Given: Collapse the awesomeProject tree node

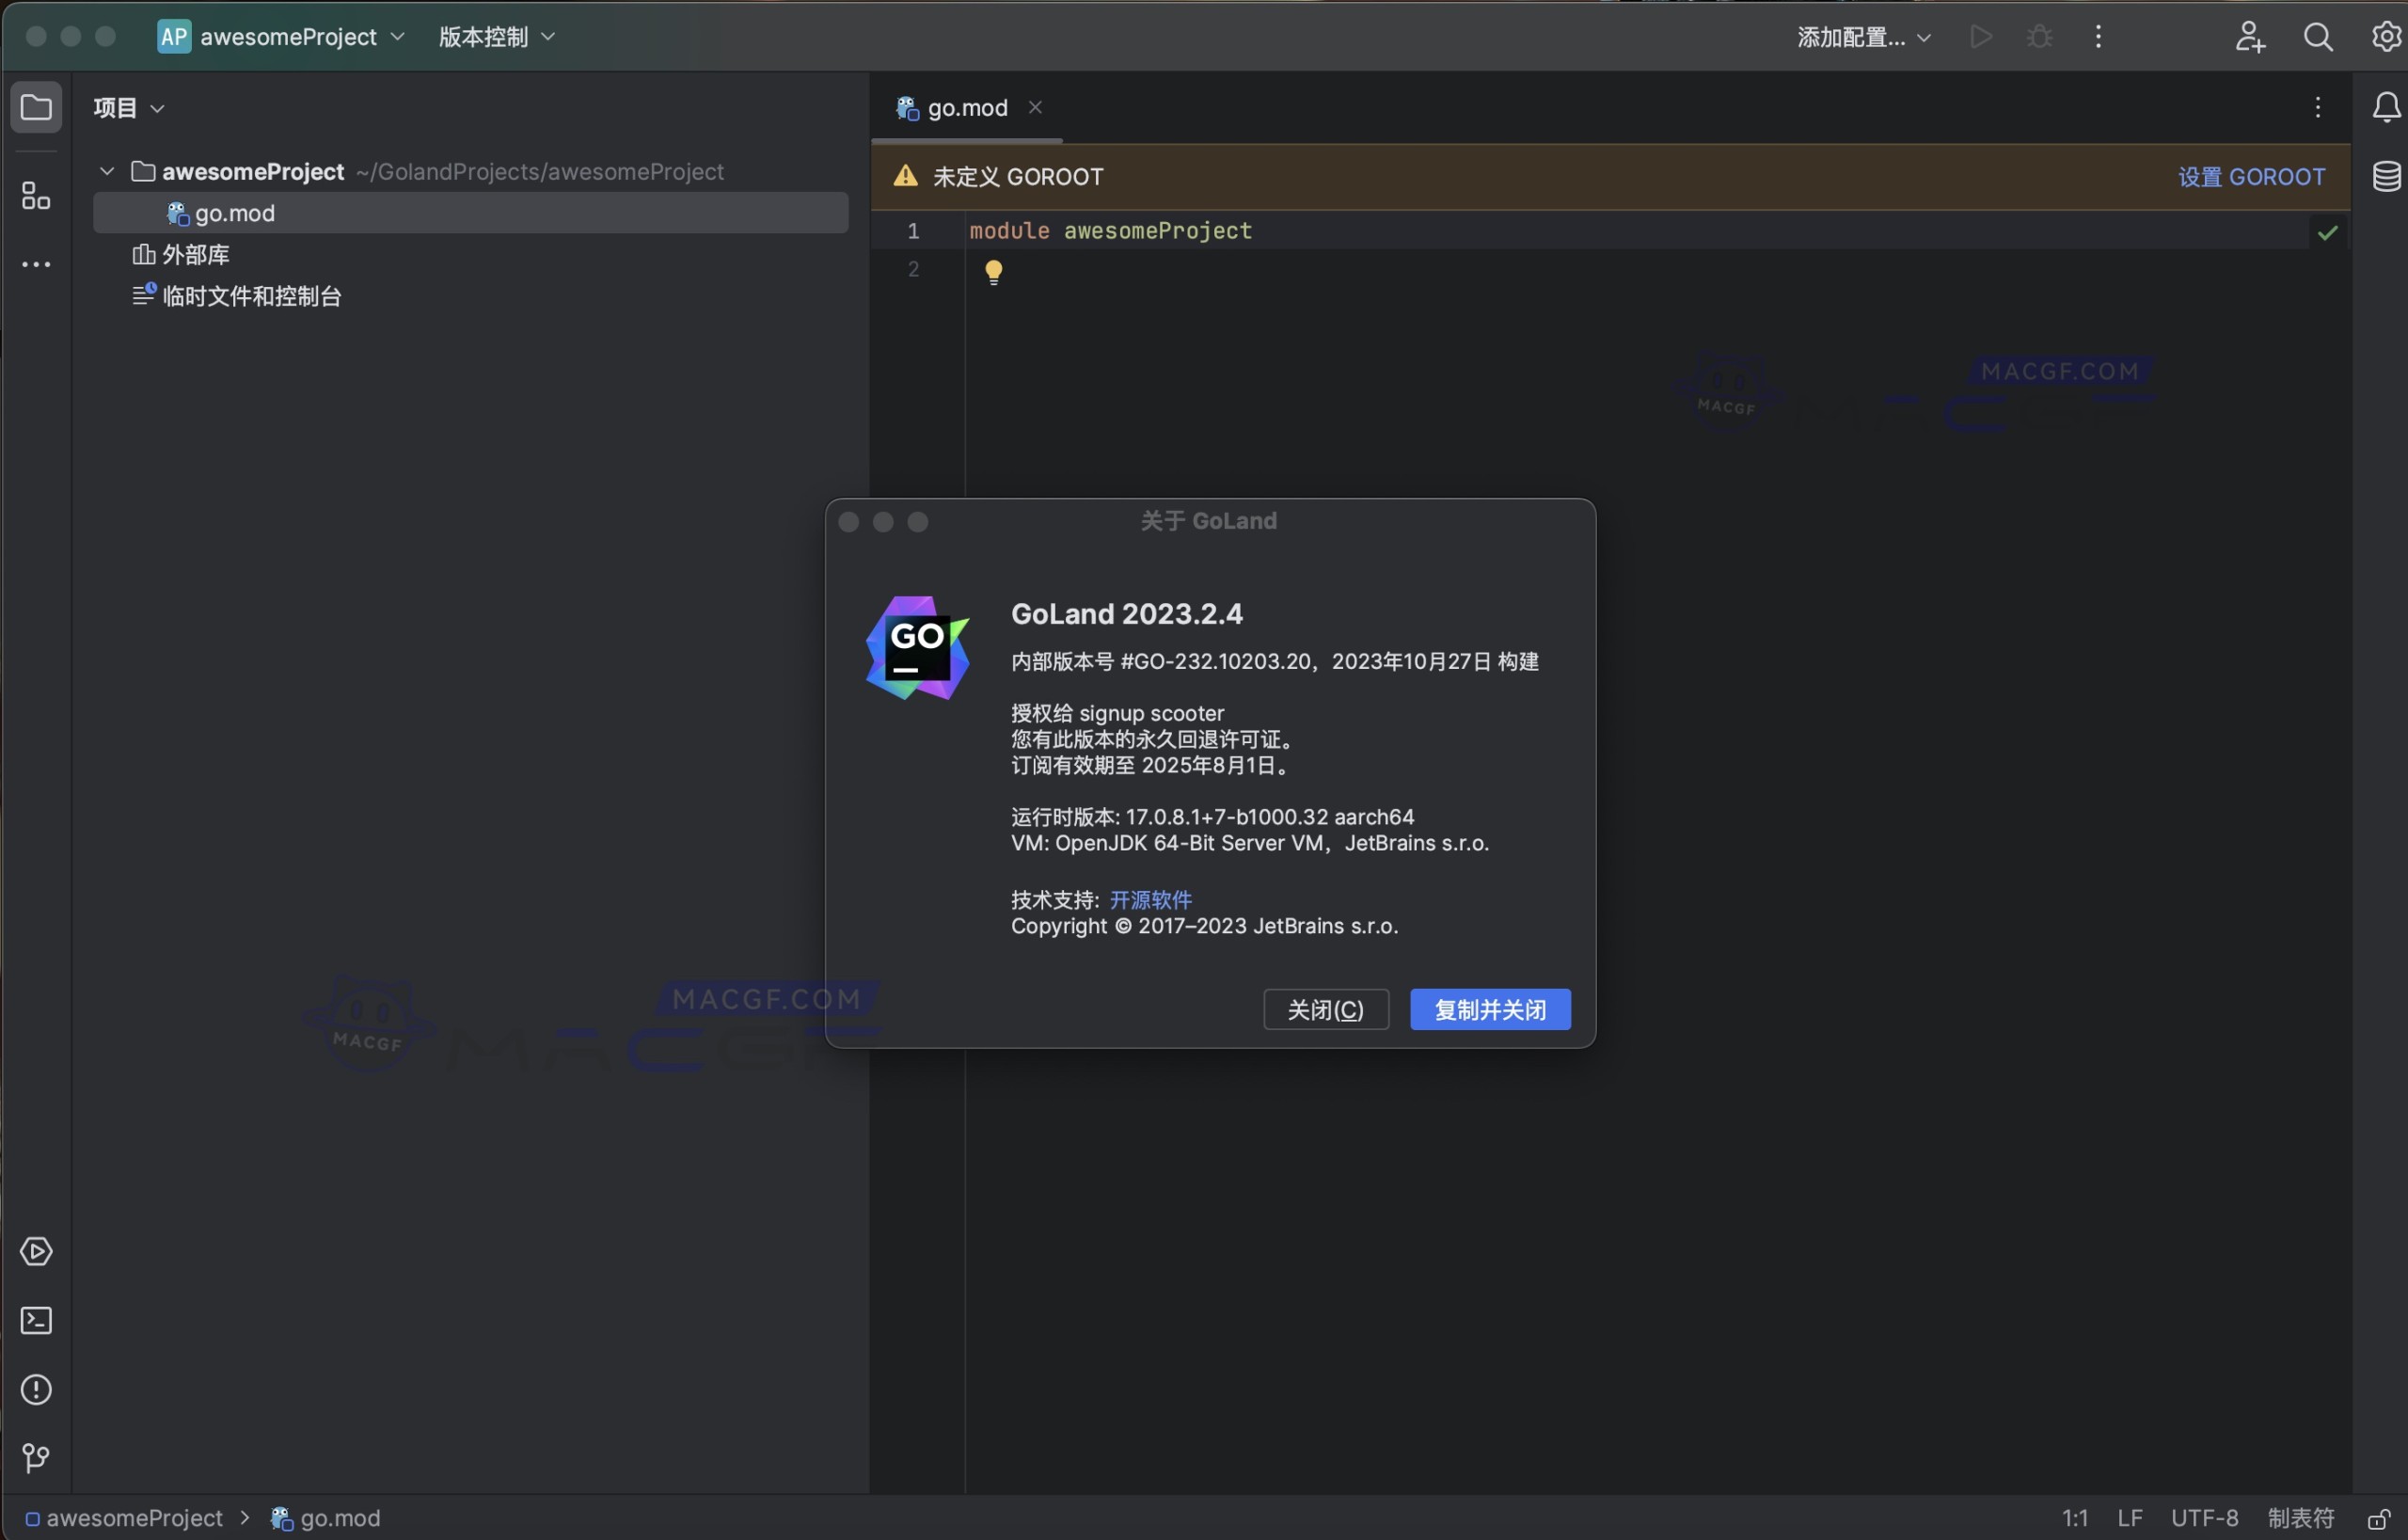Looking at the screenshot, I should point(106,170).
